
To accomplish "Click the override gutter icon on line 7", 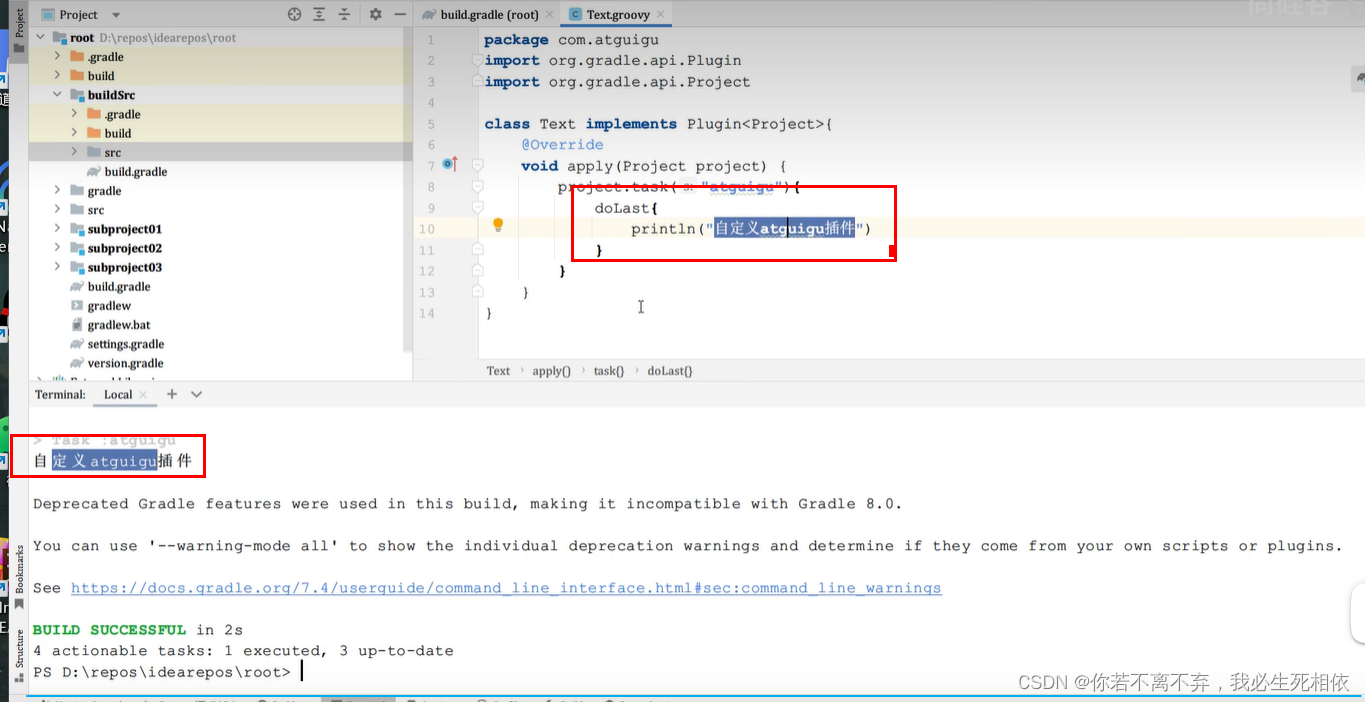I will coord(449,164).
